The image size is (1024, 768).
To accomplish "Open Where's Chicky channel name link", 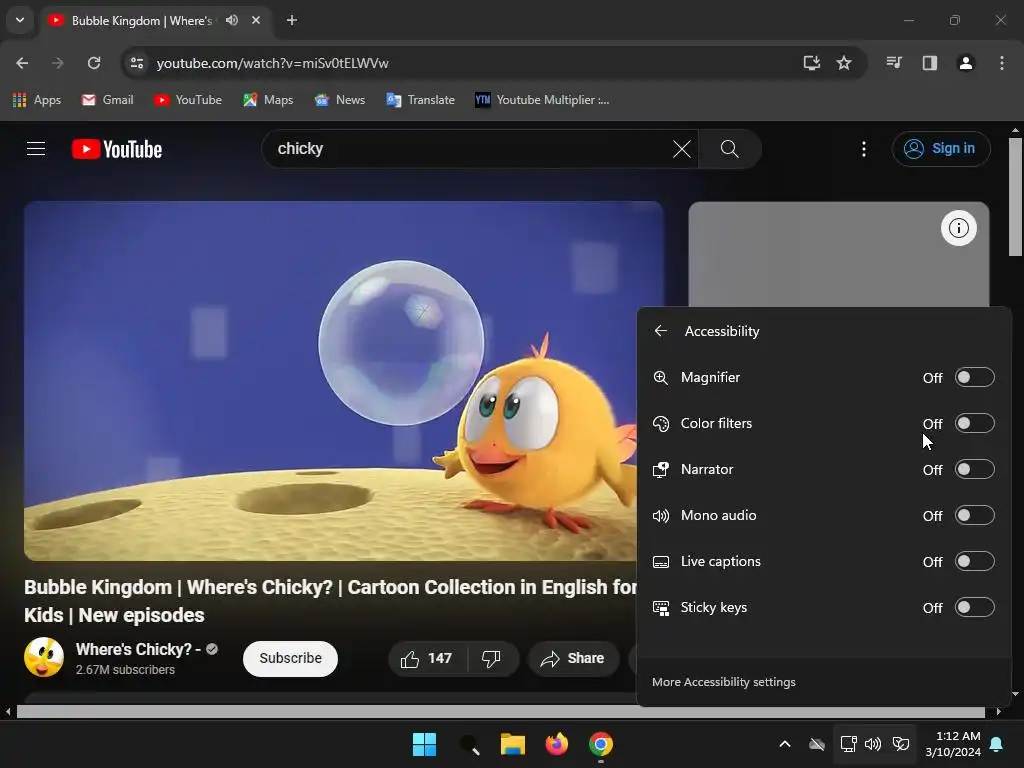I will 138,649.
